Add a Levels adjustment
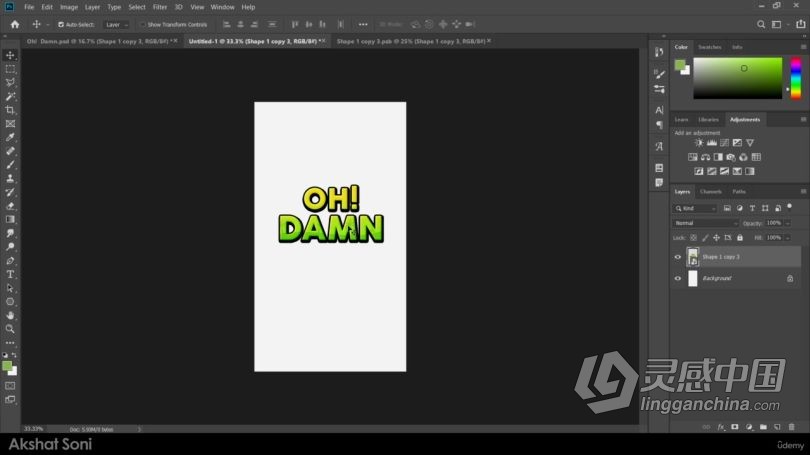The width and height of the screenshot is (810, 455). tap(712, 143)
